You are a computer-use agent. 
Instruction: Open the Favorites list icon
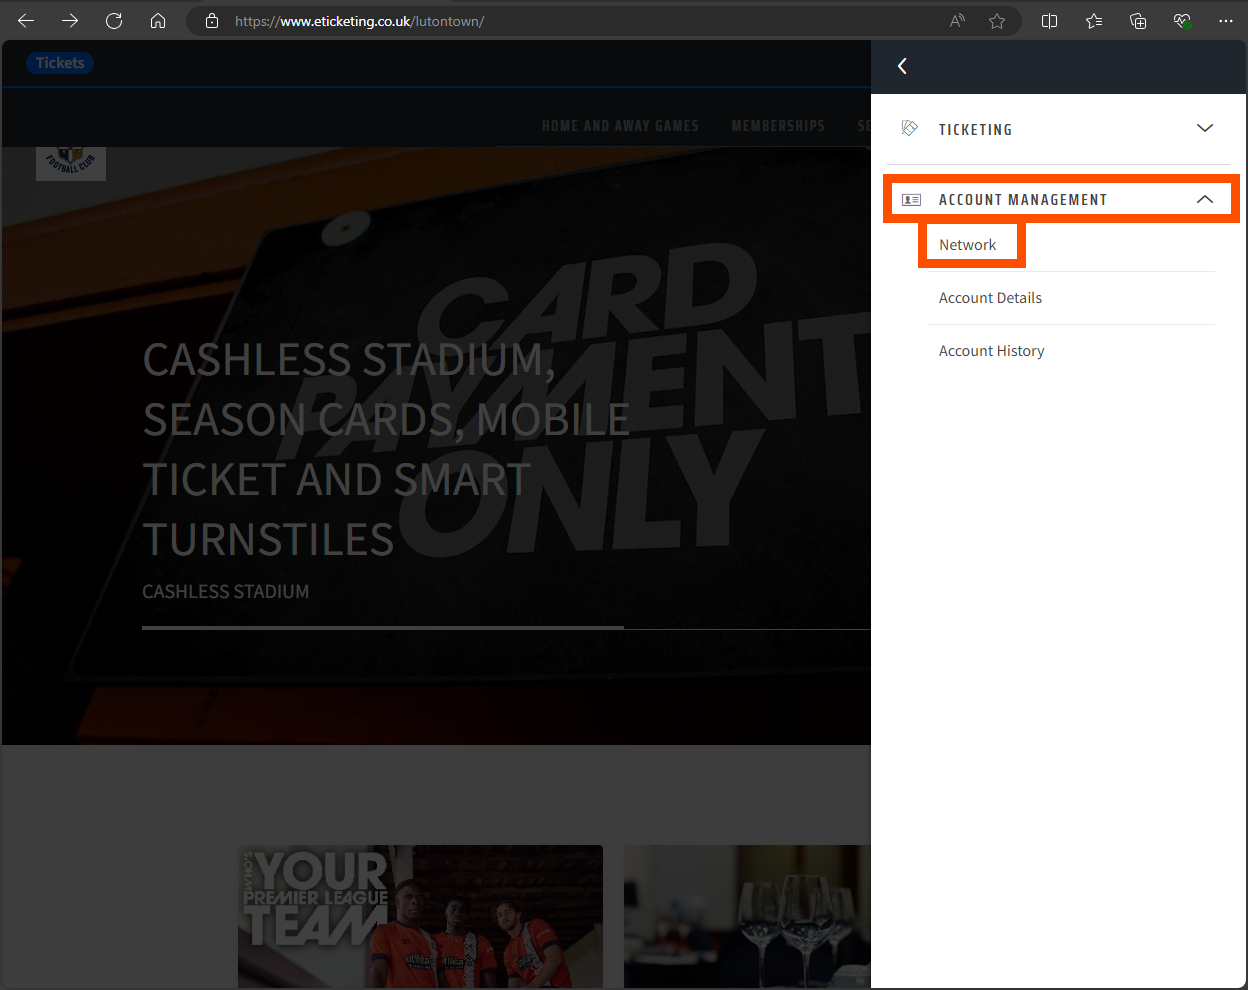coord(1094,21)
